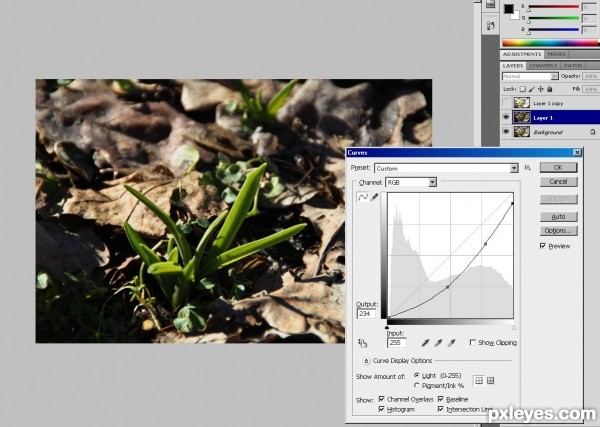Toggle the Preview checkbox
Viewport: 600px width, 427px height.
[543, 246]
